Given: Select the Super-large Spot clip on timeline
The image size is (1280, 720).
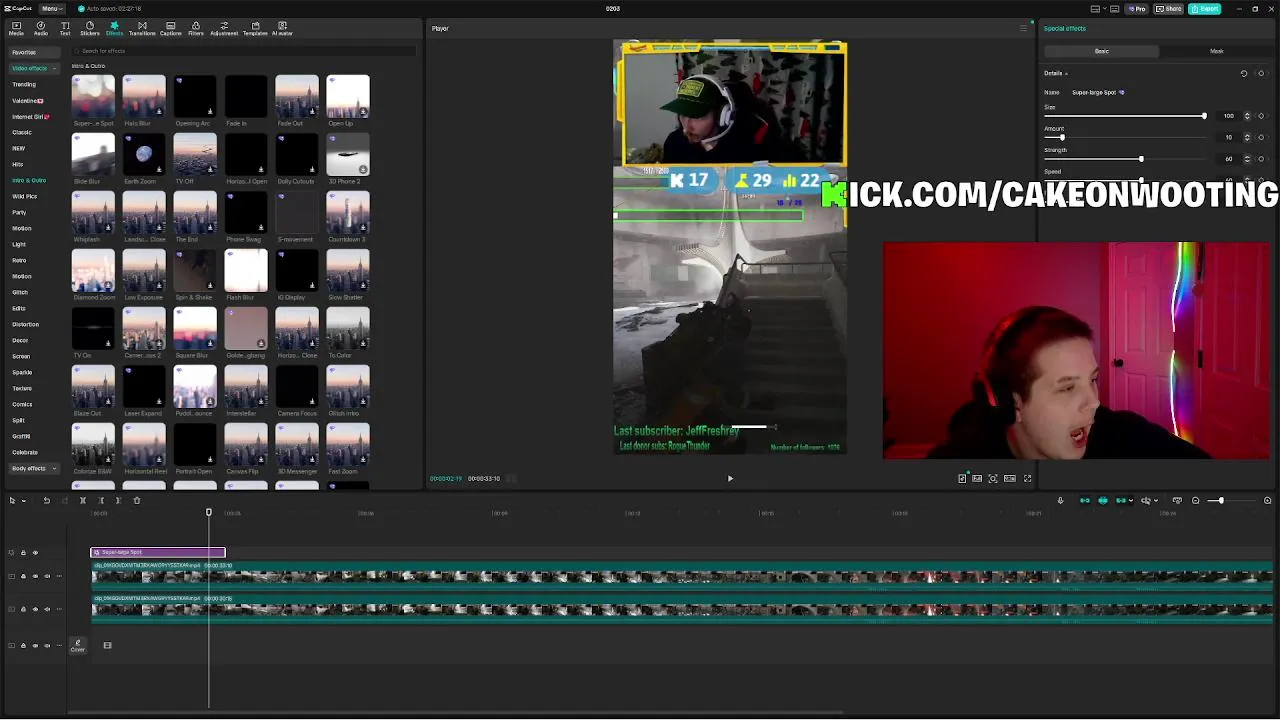Looking at the screenshot, I should (158, 552).
